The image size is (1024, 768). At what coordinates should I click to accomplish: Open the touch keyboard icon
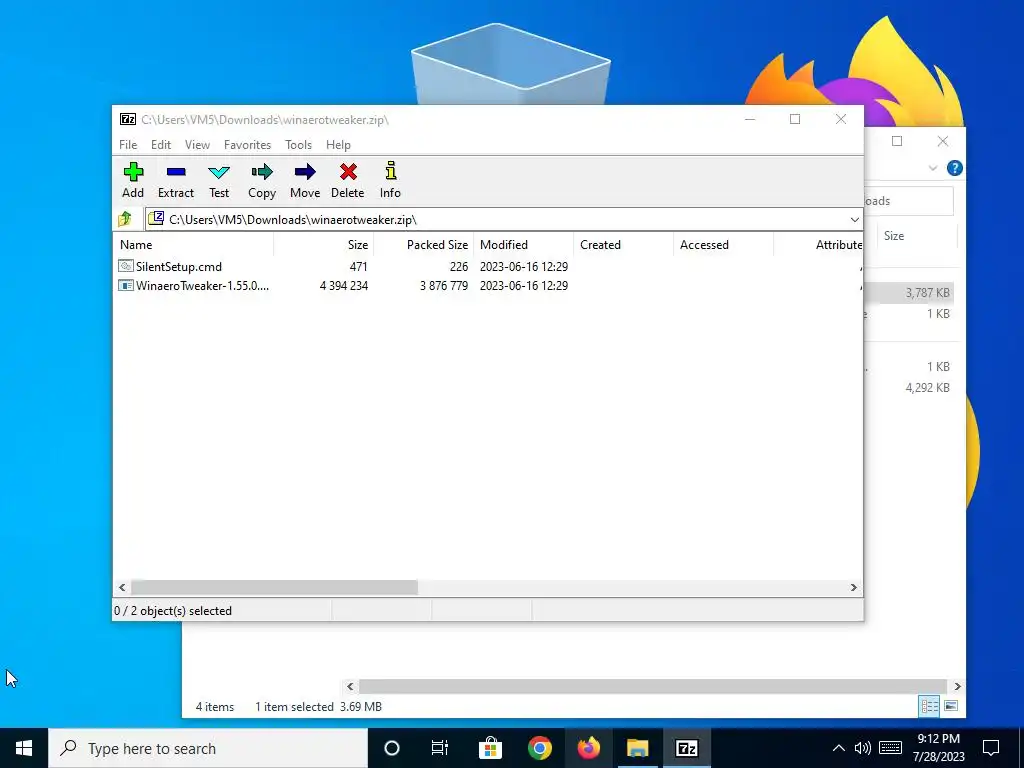[890, 748]
